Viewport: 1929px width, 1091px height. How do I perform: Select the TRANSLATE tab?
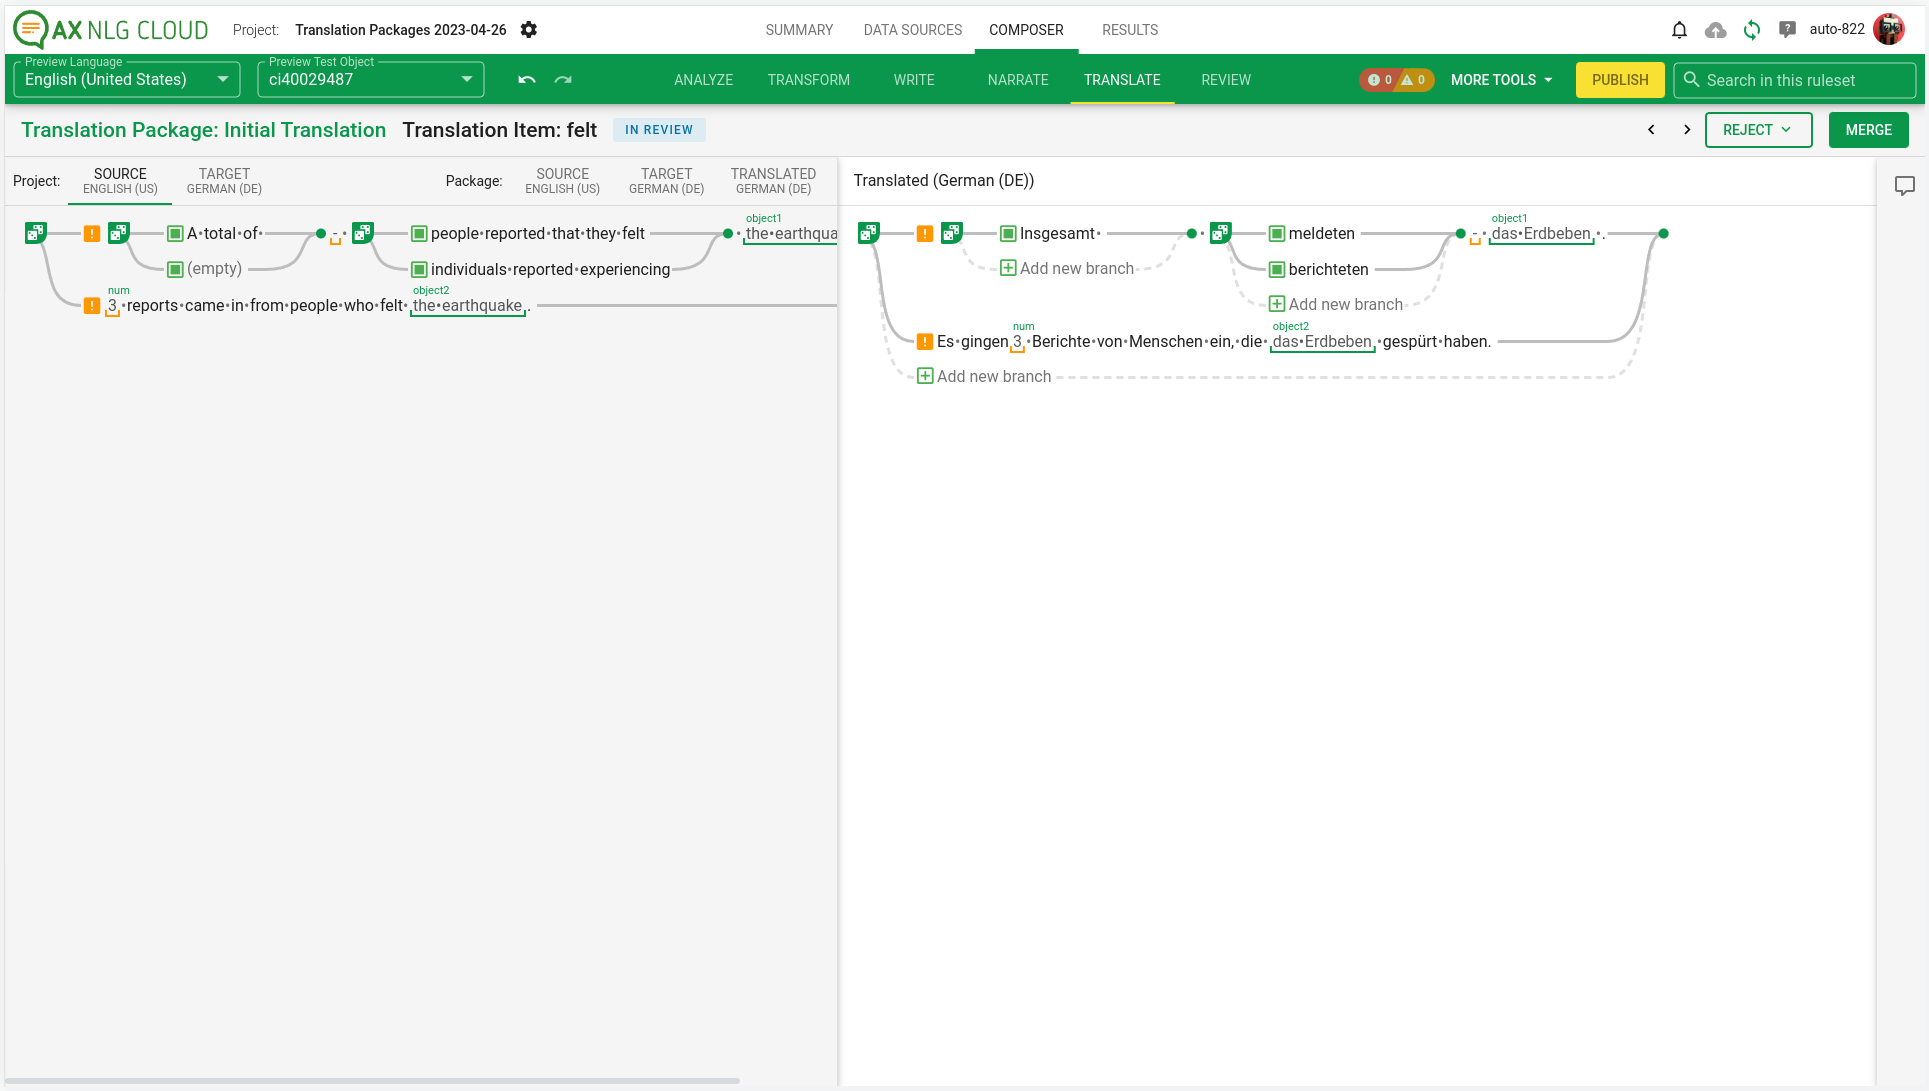click(1121, 80)
